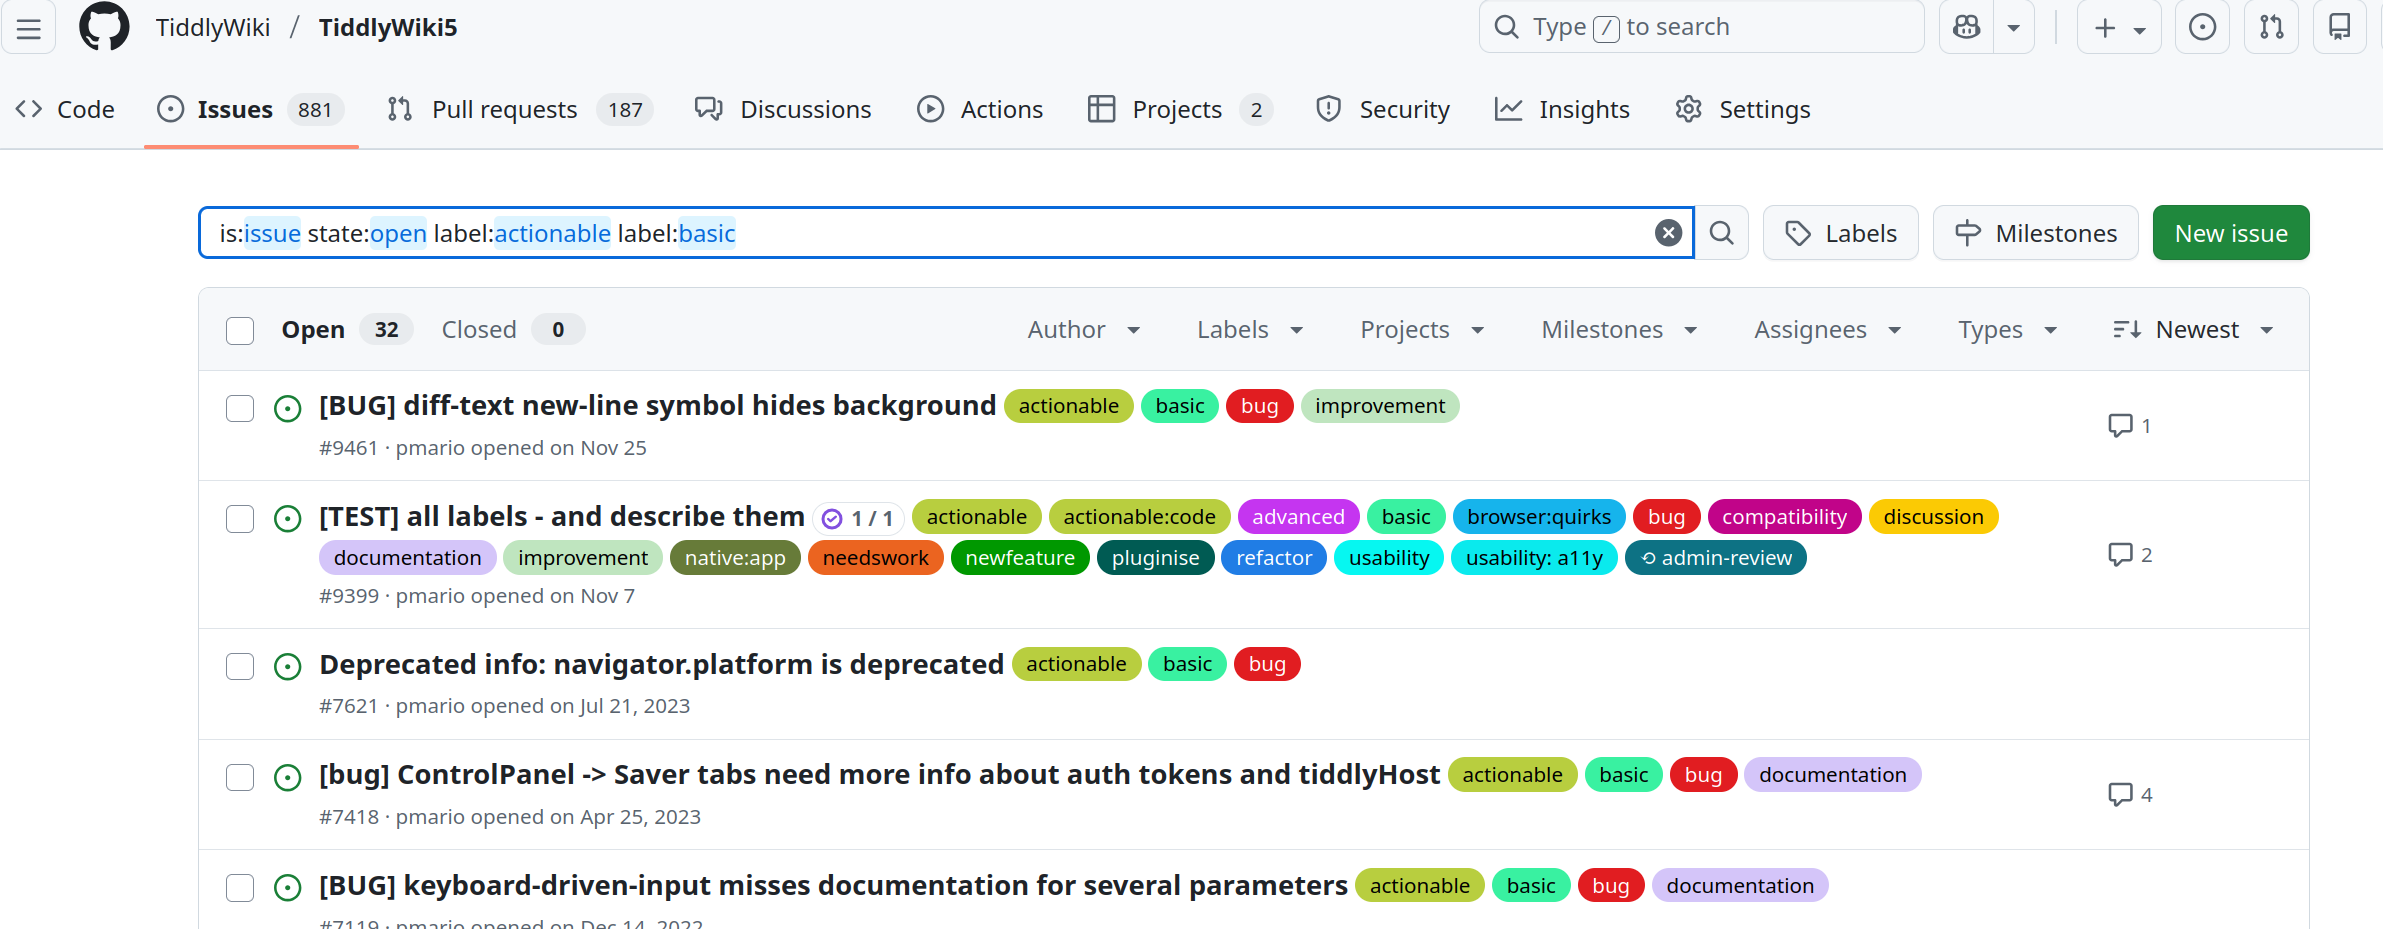Click the New issue button
This screenshot has height=929, width=2383.
[2230, 233]
